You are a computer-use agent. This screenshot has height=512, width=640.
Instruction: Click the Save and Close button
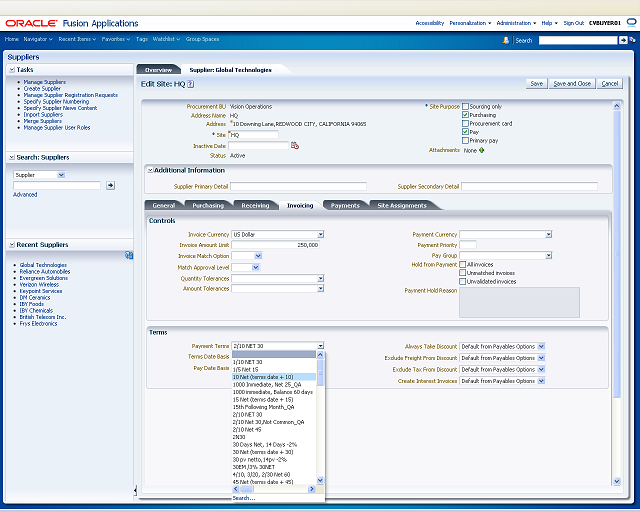[x=572, y=83]
